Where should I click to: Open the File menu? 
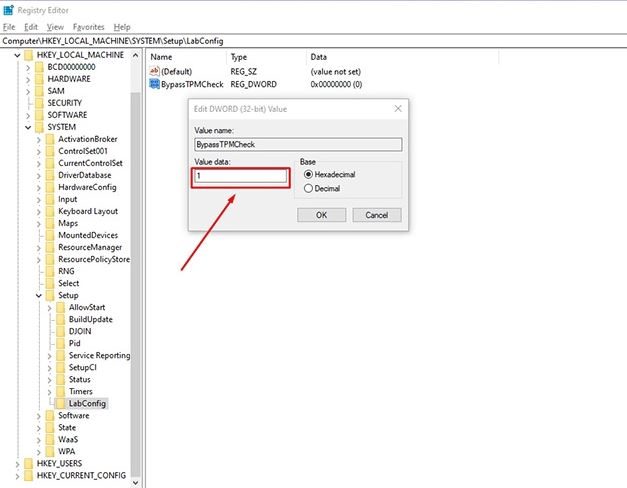coord(9,27)
